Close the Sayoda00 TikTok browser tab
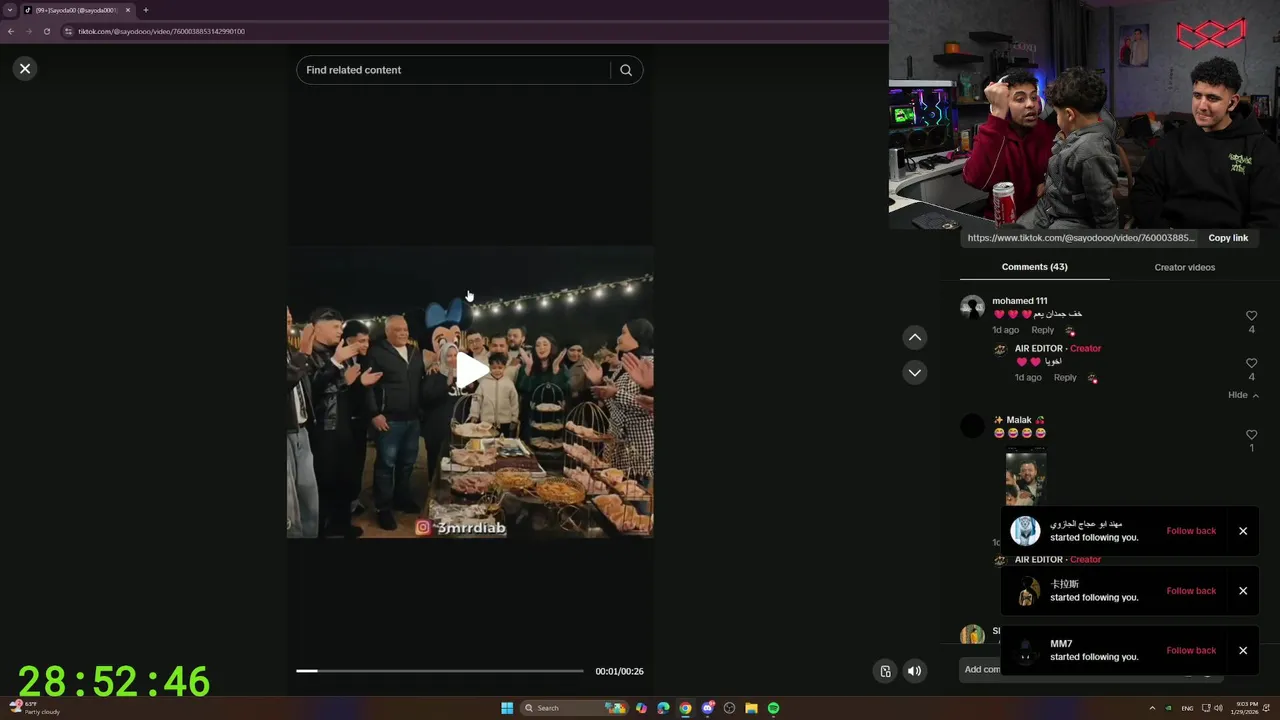Viewport: 1280px width, 720px height. [128, 10]
